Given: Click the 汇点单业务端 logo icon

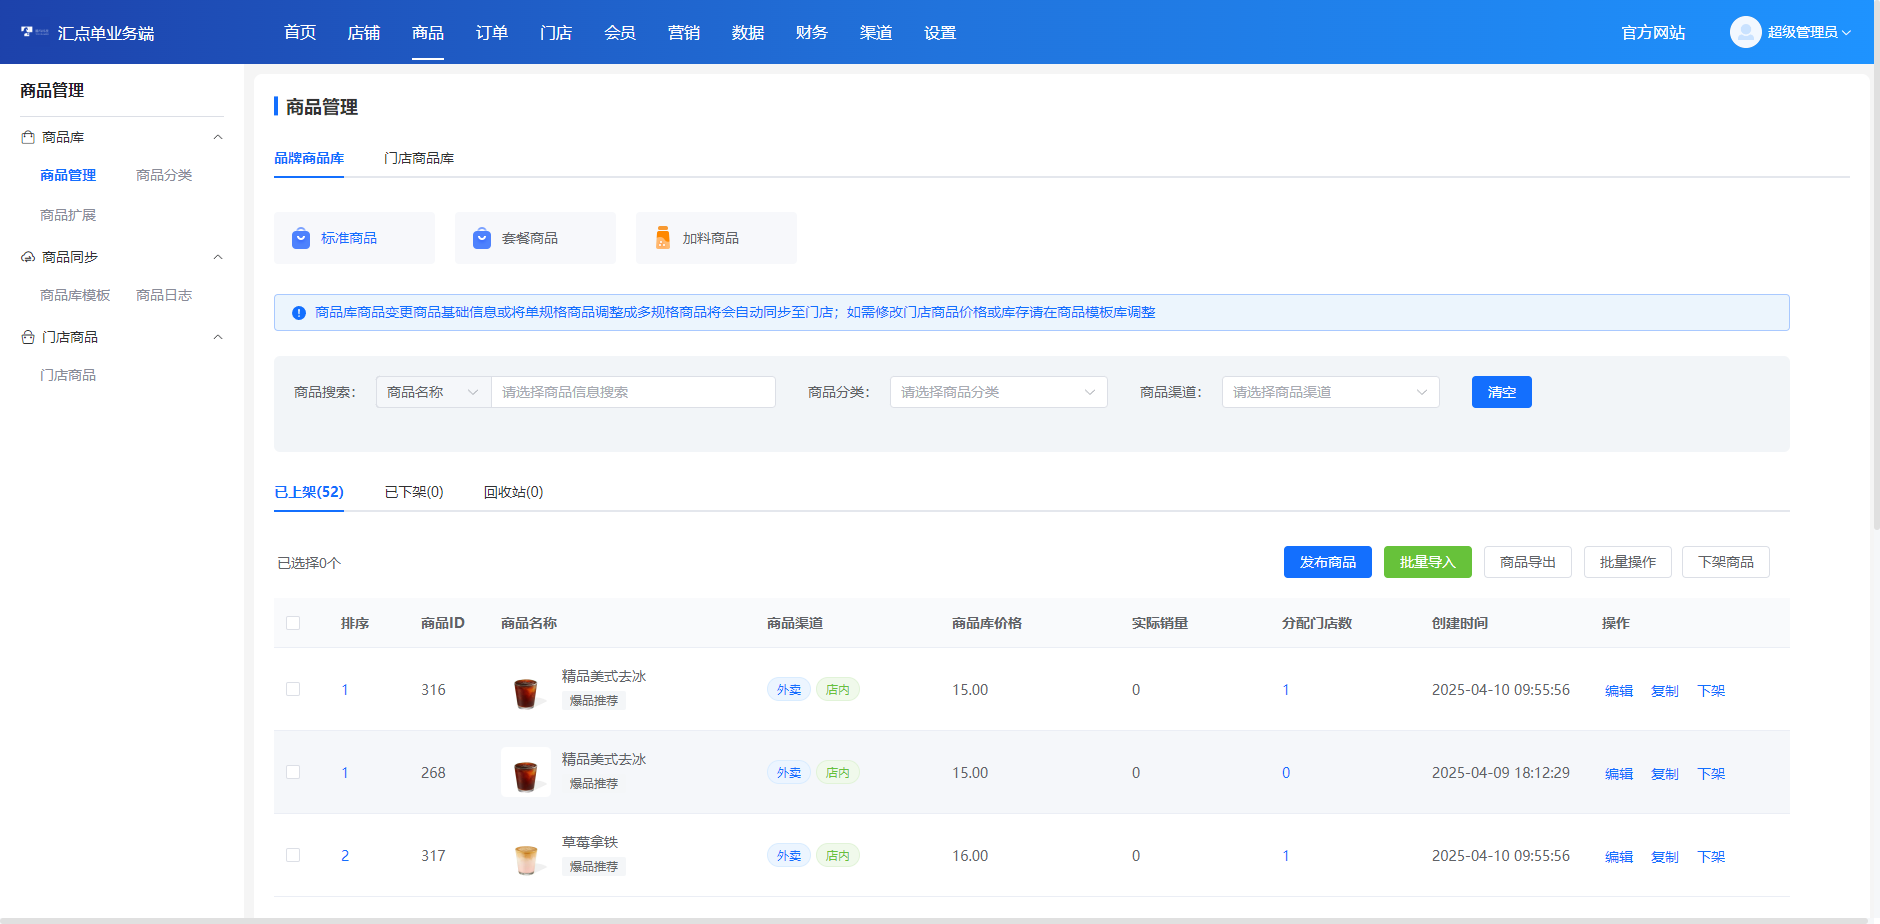Looking at the screenshot, I should (x=34, y=32).
